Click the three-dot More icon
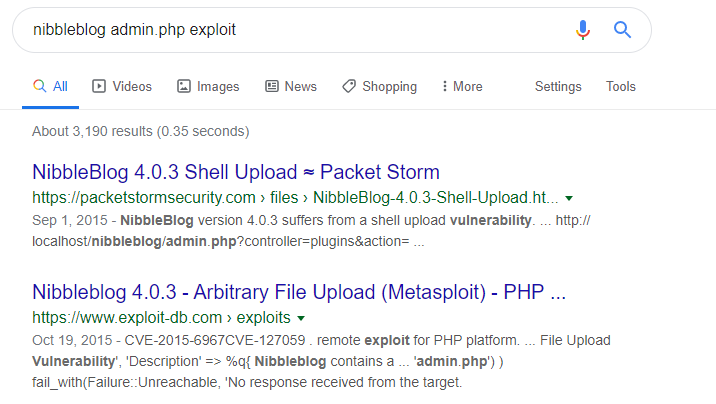Screen dimensions: 716x404 click(x=444, y=87)
